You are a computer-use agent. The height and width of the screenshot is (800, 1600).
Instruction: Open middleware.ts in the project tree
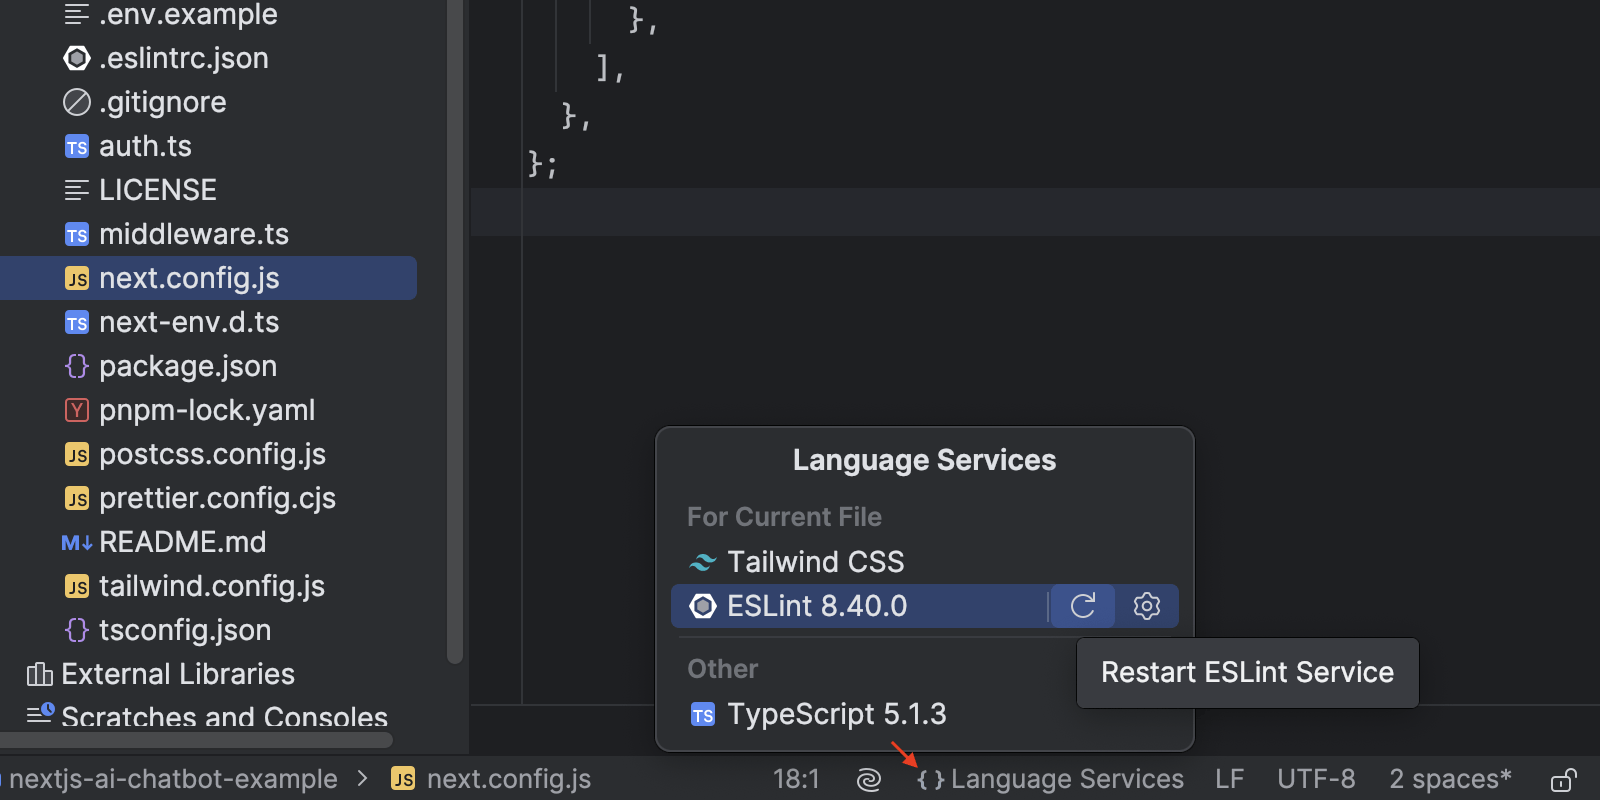[193, 234]
